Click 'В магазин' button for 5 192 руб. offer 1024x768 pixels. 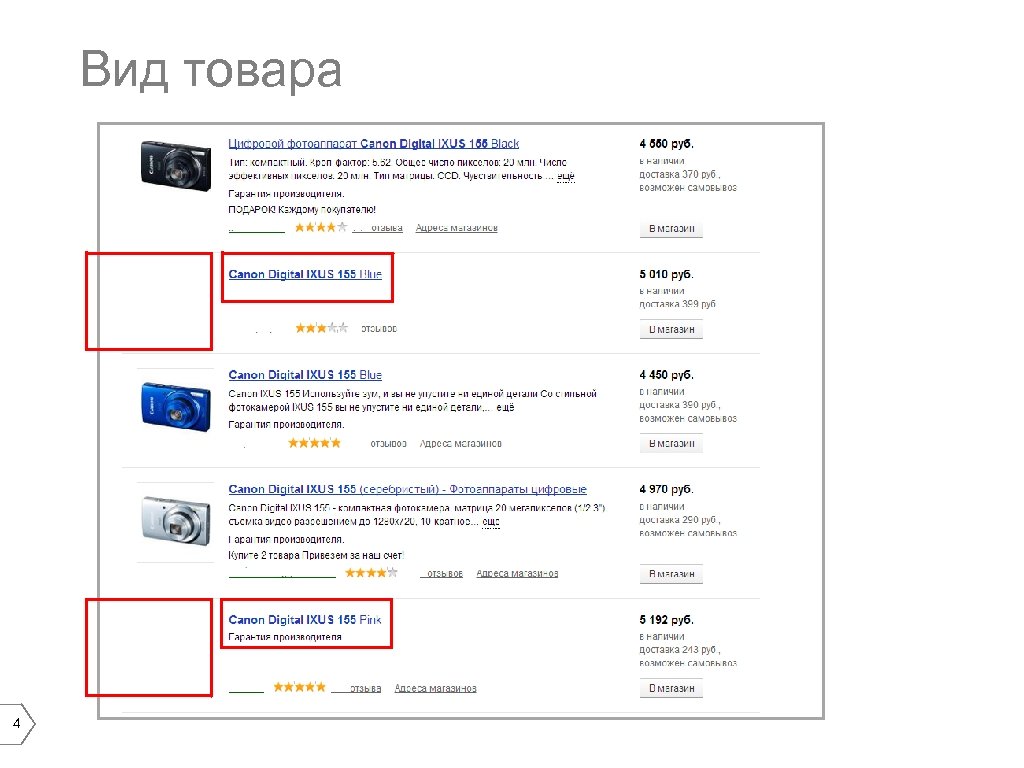coord(671,688)
